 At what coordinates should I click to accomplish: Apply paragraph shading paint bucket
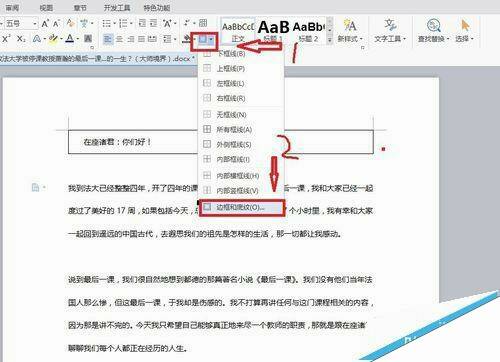tap(187, 38)
